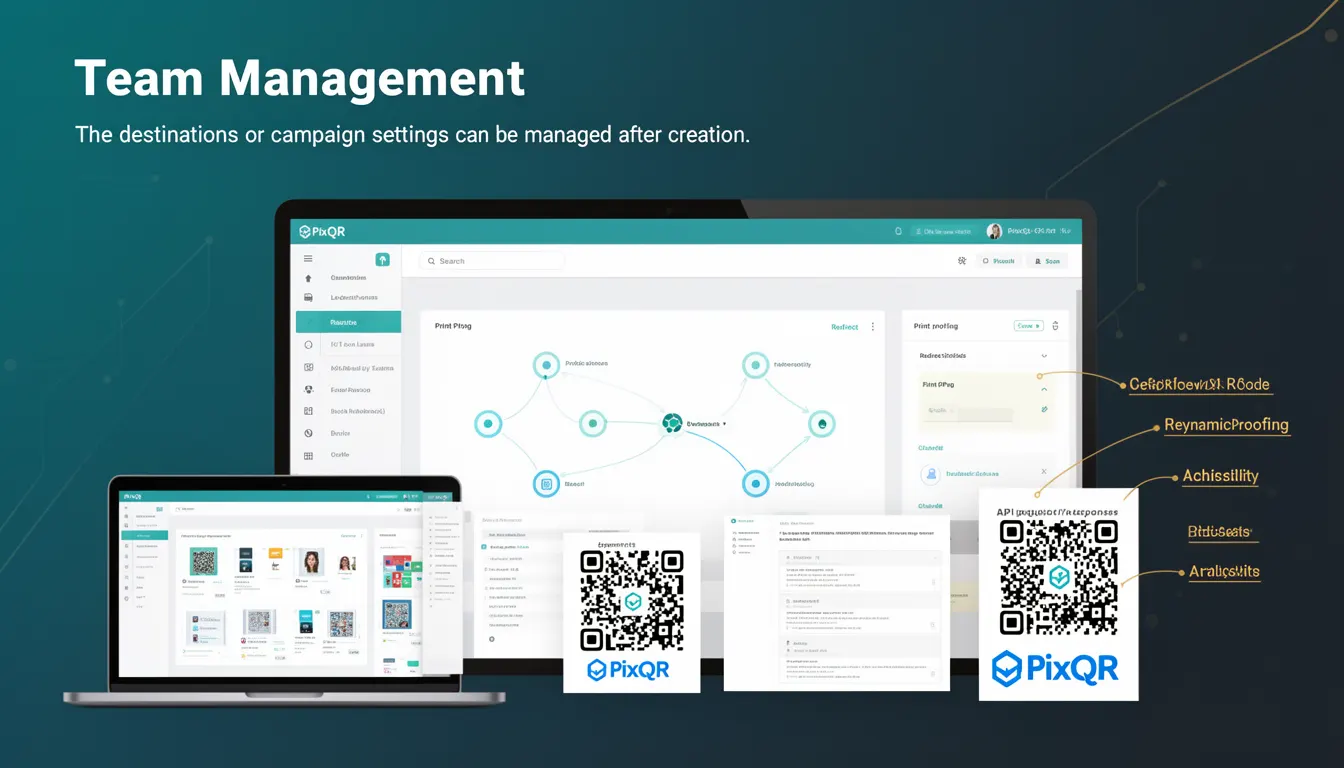This screenshot has width=1344, height=768.
Task: Select the far-left circular node in the diagram
Action: pyautogui.click(x=488, y=424)
